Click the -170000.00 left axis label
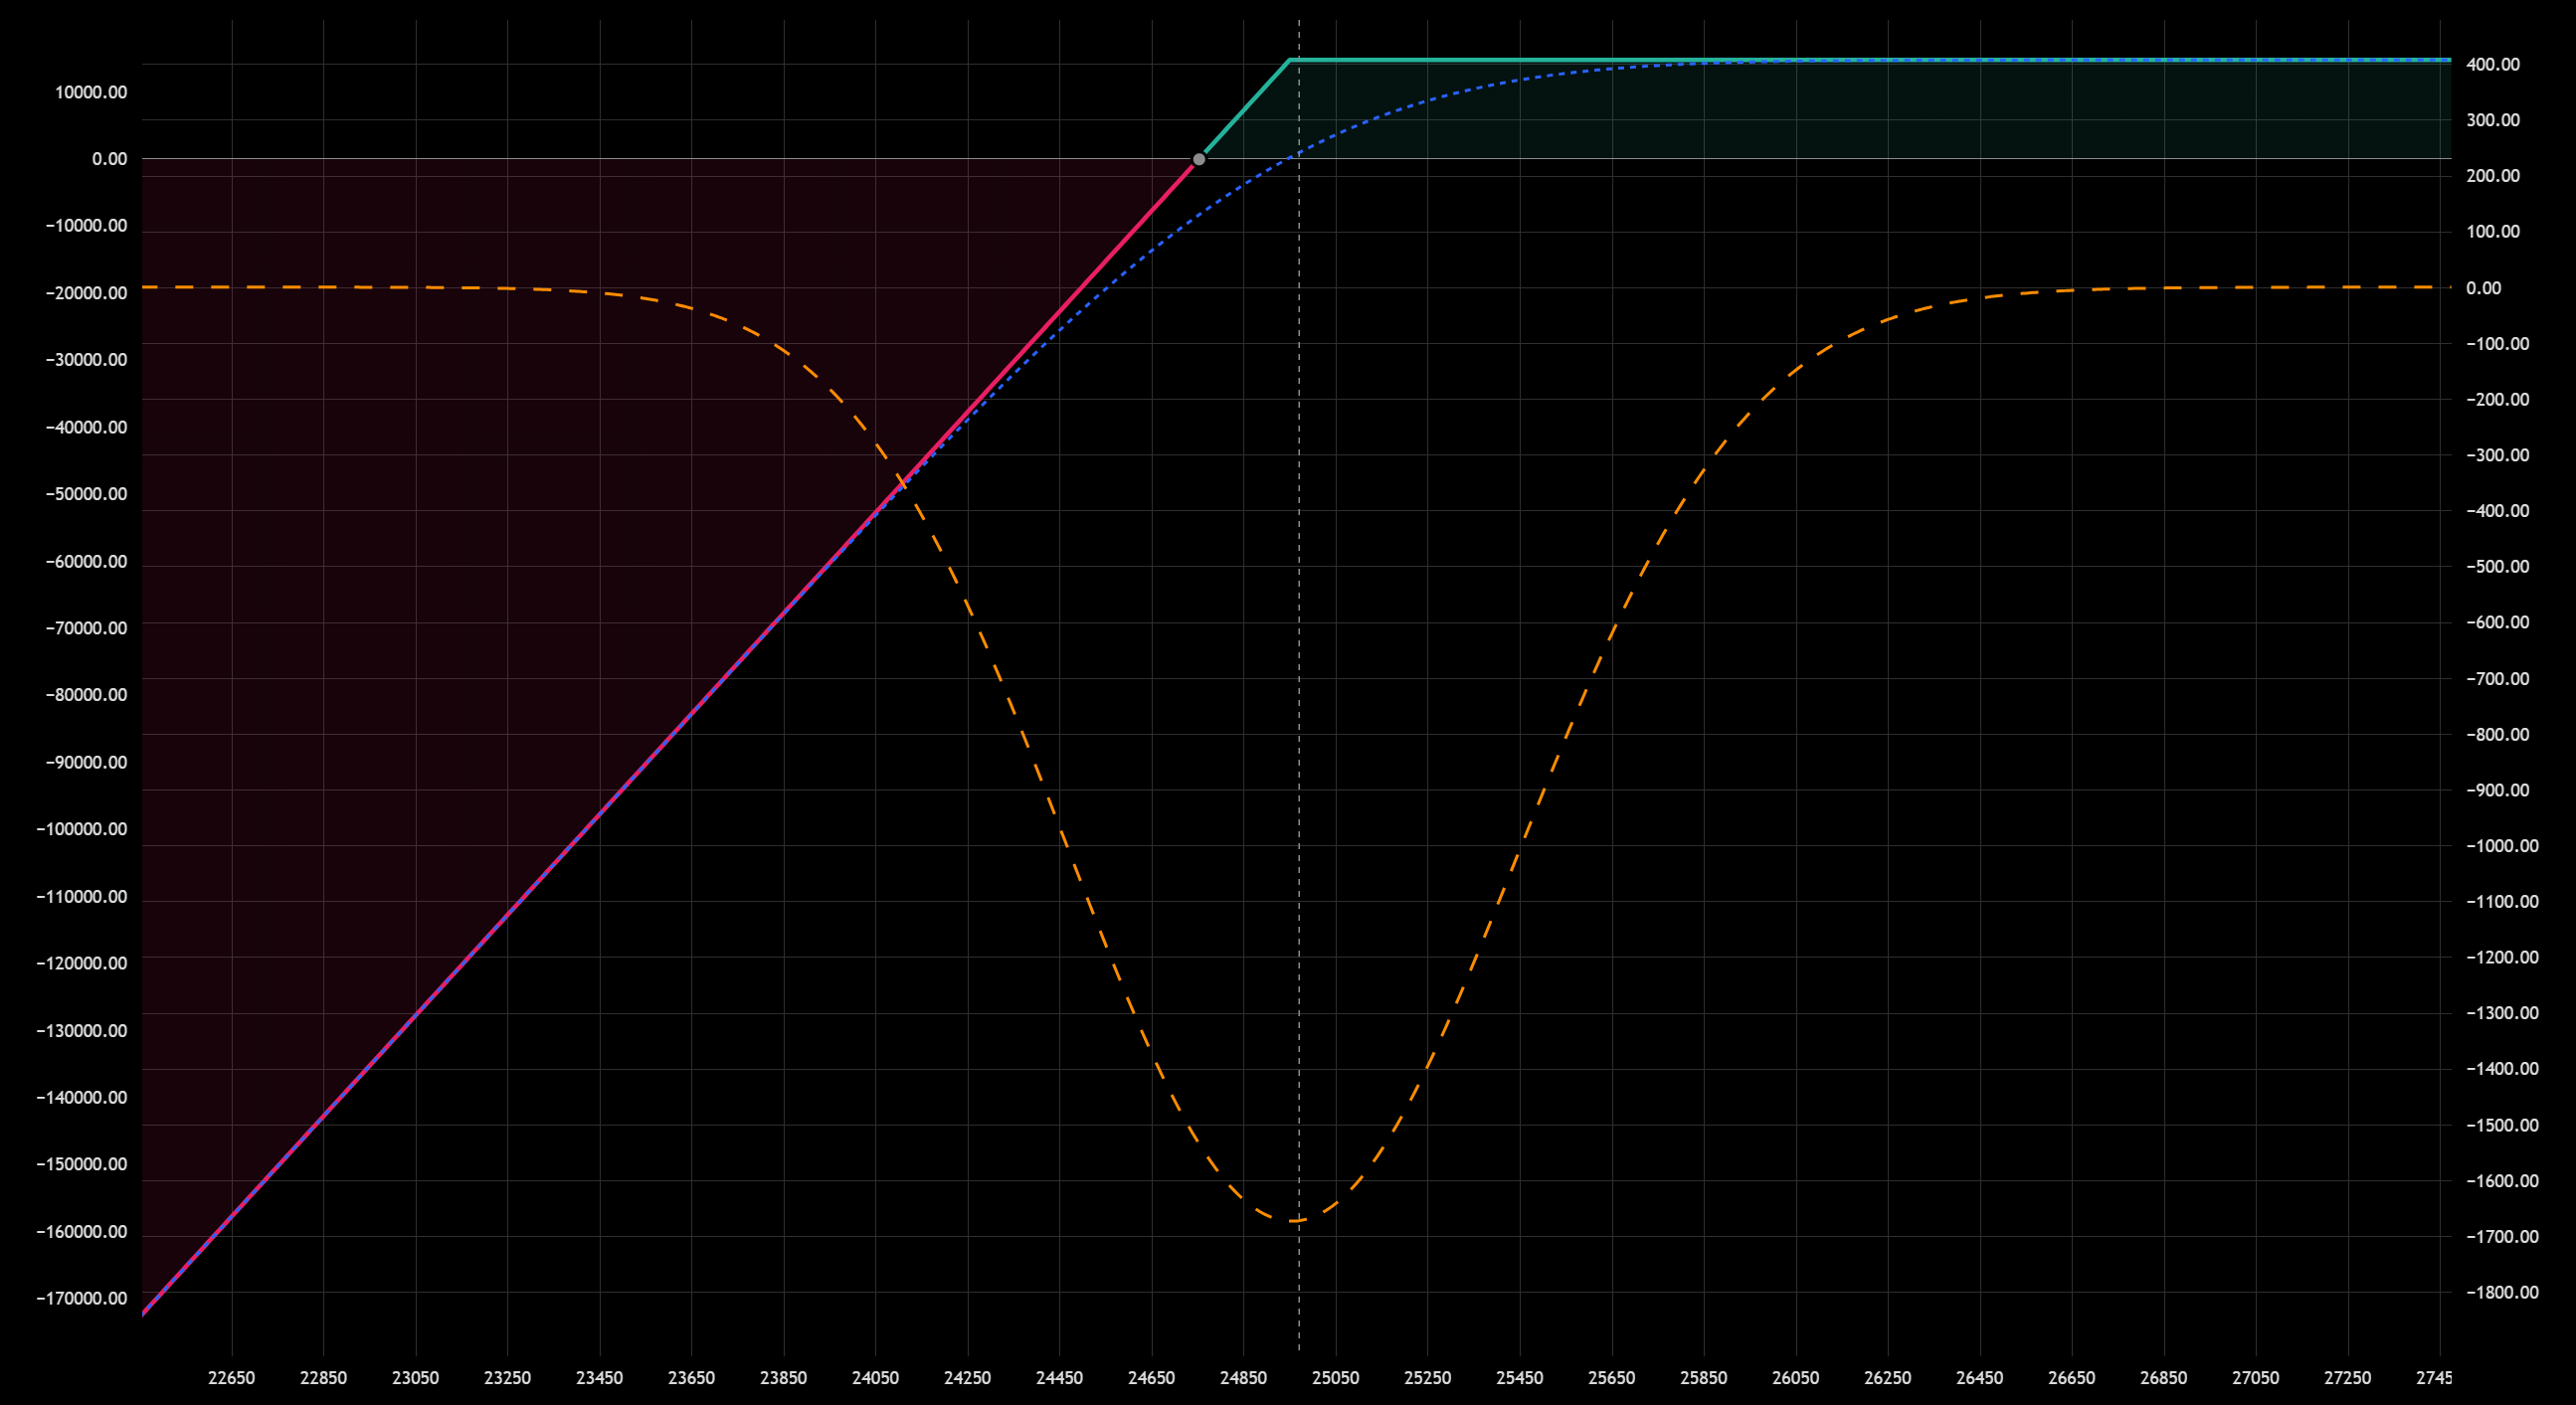 tap(82, 1298)
